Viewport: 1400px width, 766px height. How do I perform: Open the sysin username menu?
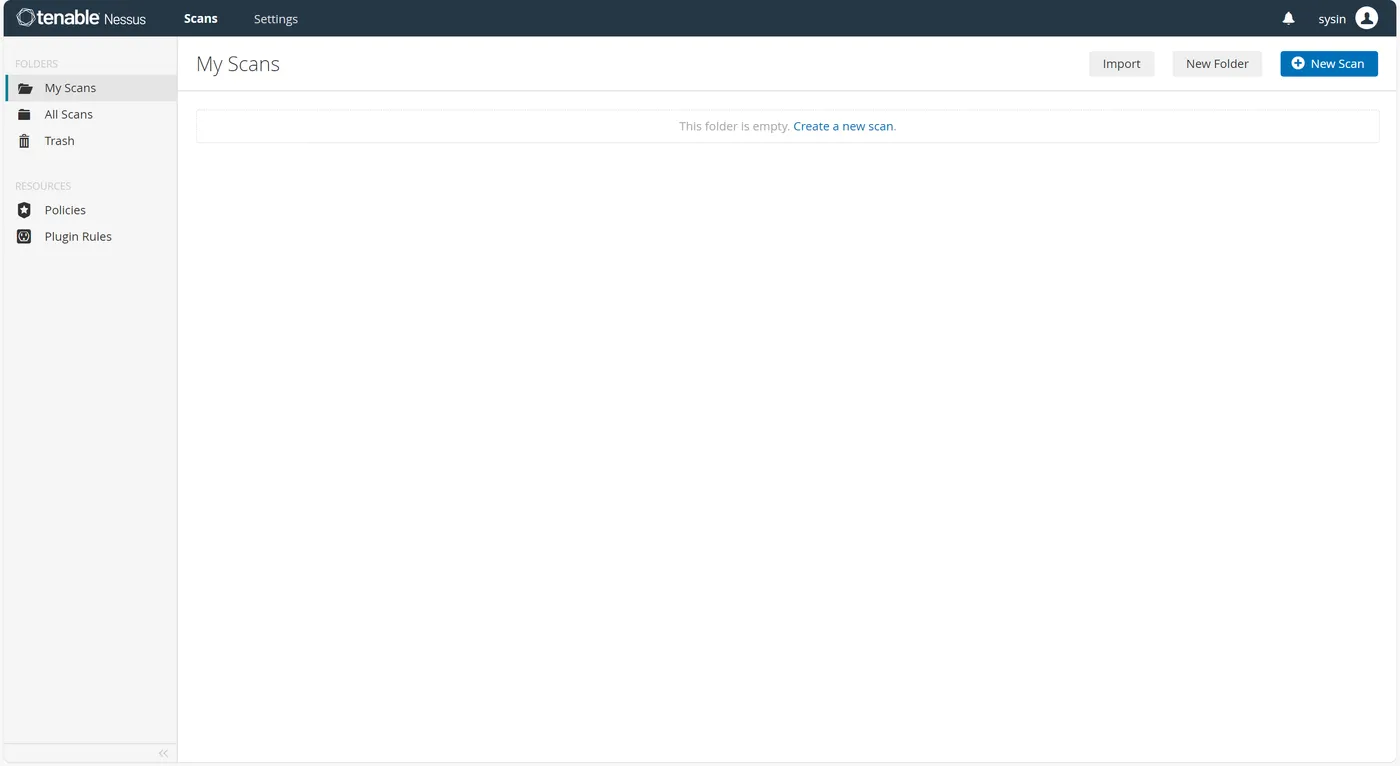1332,19
